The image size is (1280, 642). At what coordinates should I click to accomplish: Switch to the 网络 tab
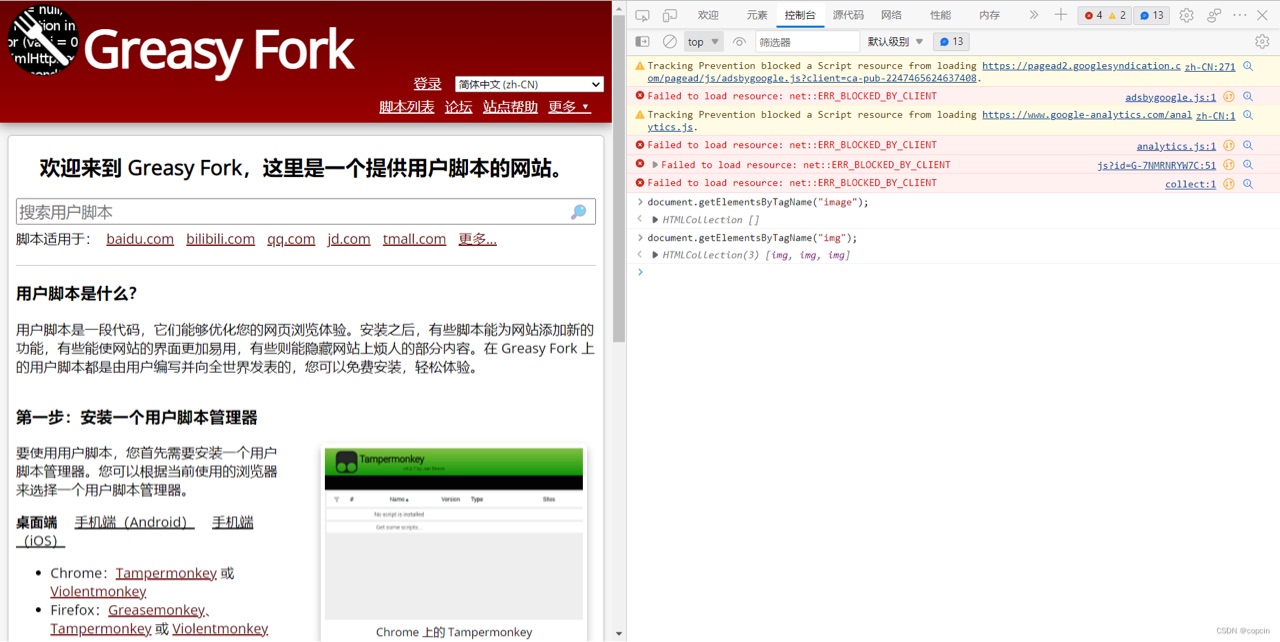tap(891, 15)
